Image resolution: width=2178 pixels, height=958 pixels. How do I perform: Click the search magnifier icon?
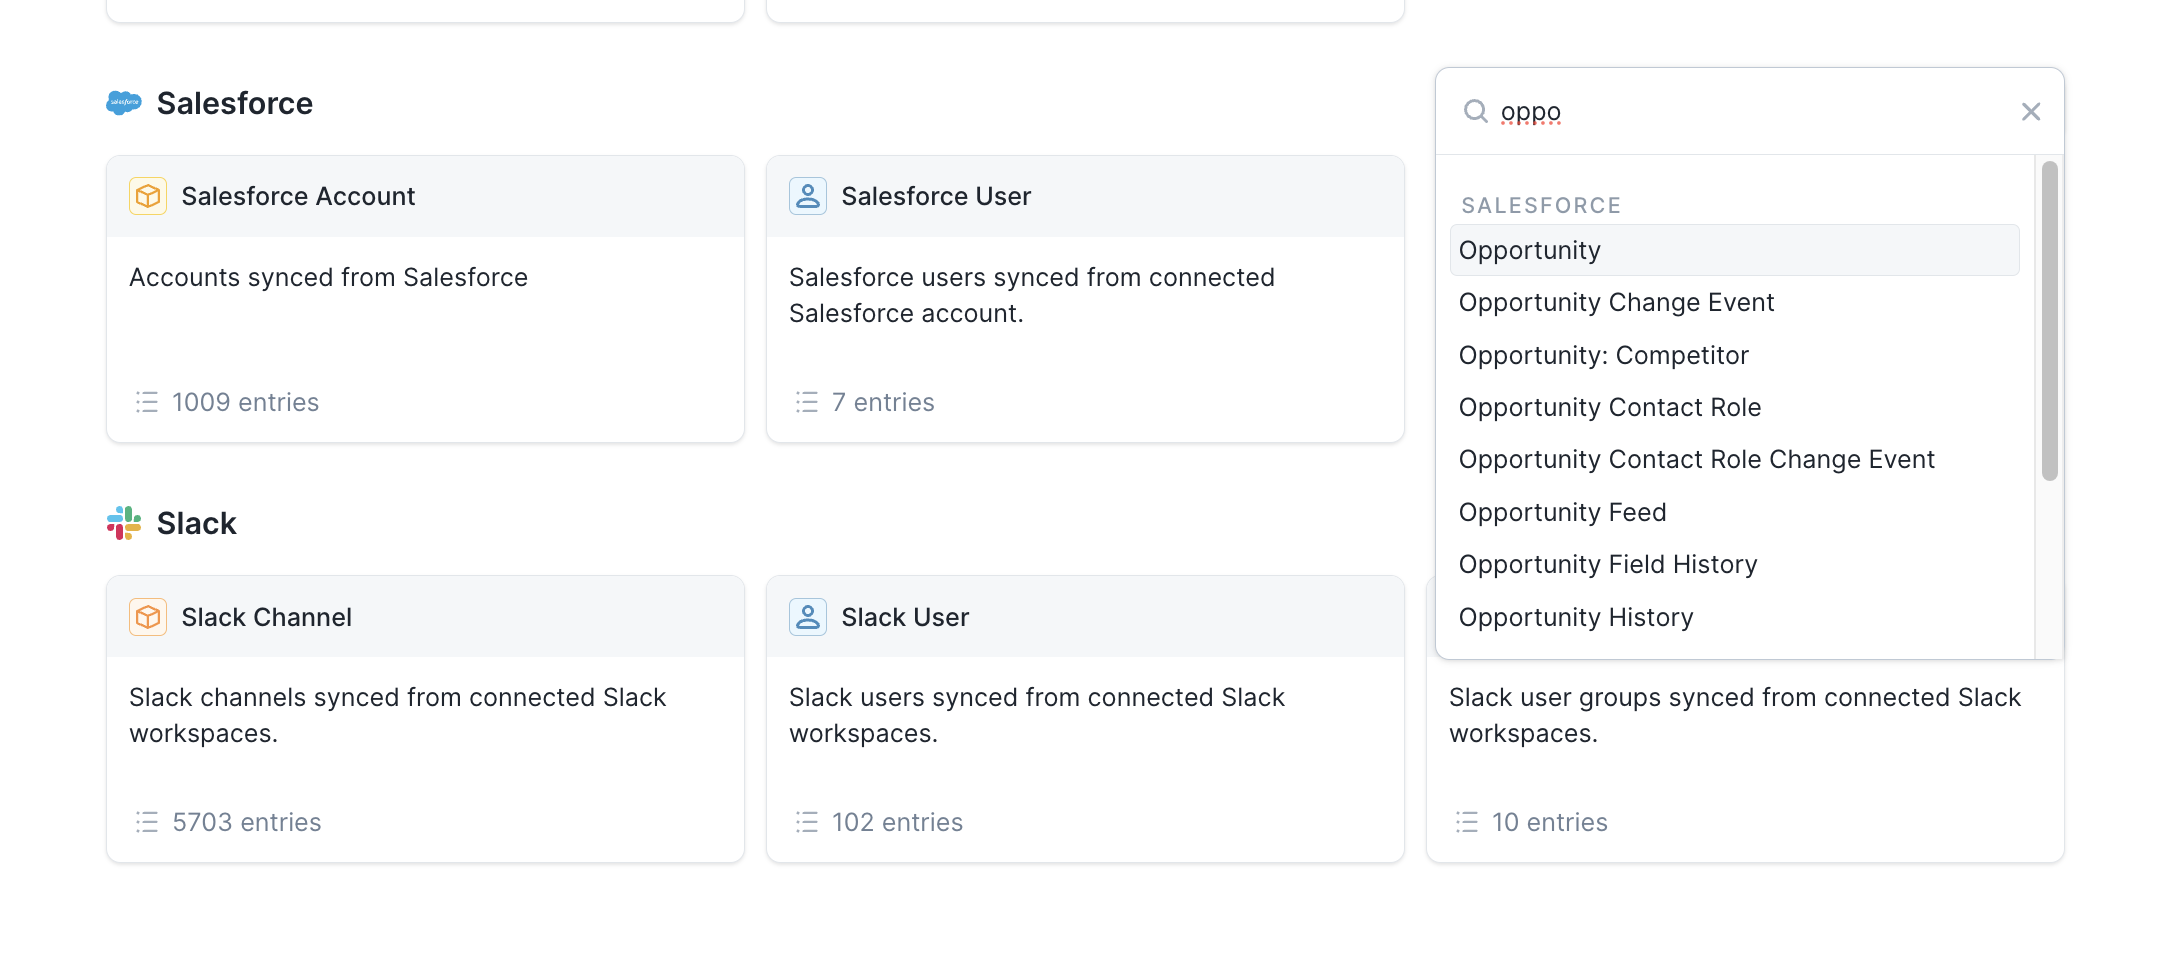coord(1476,111)
